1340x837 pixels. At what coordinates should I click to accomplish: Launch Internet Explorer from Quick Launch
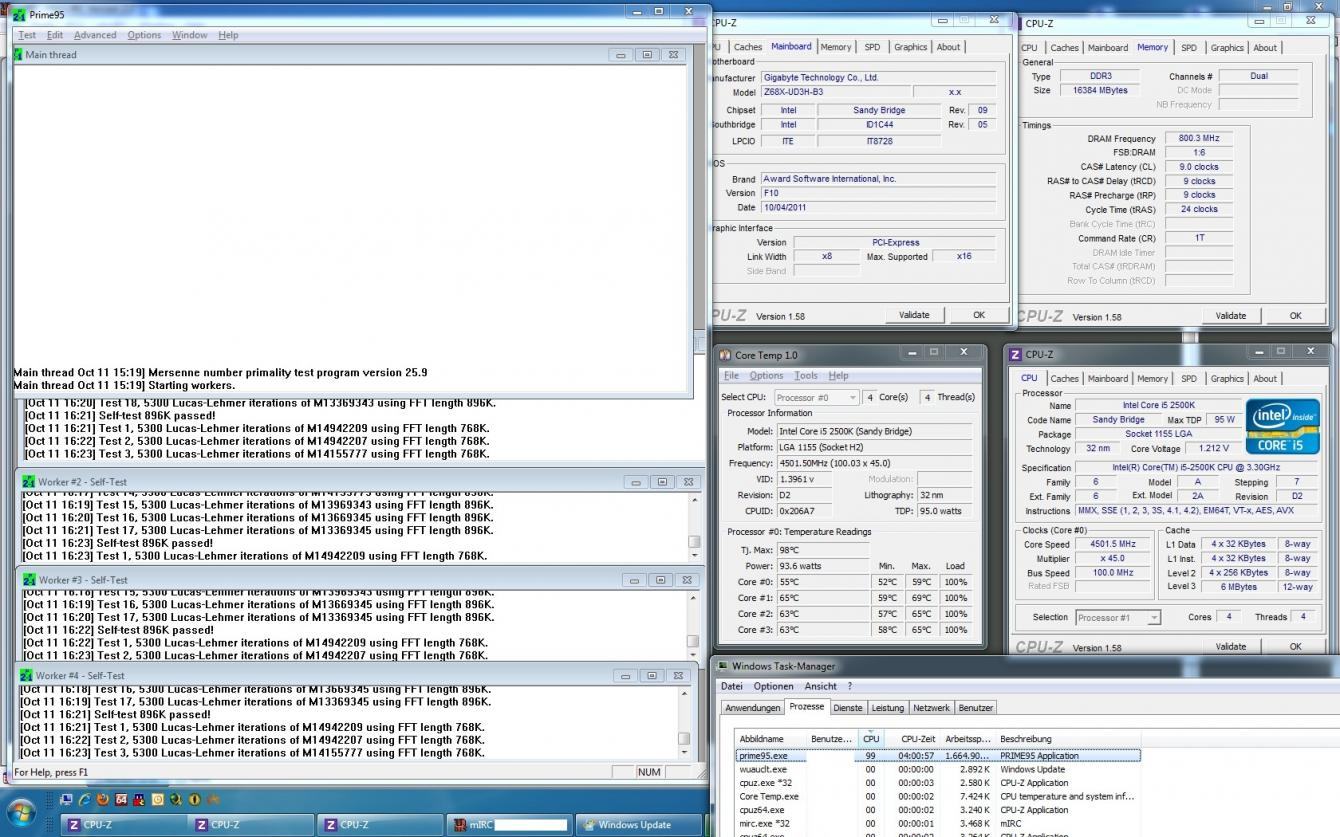coord(85,799)
